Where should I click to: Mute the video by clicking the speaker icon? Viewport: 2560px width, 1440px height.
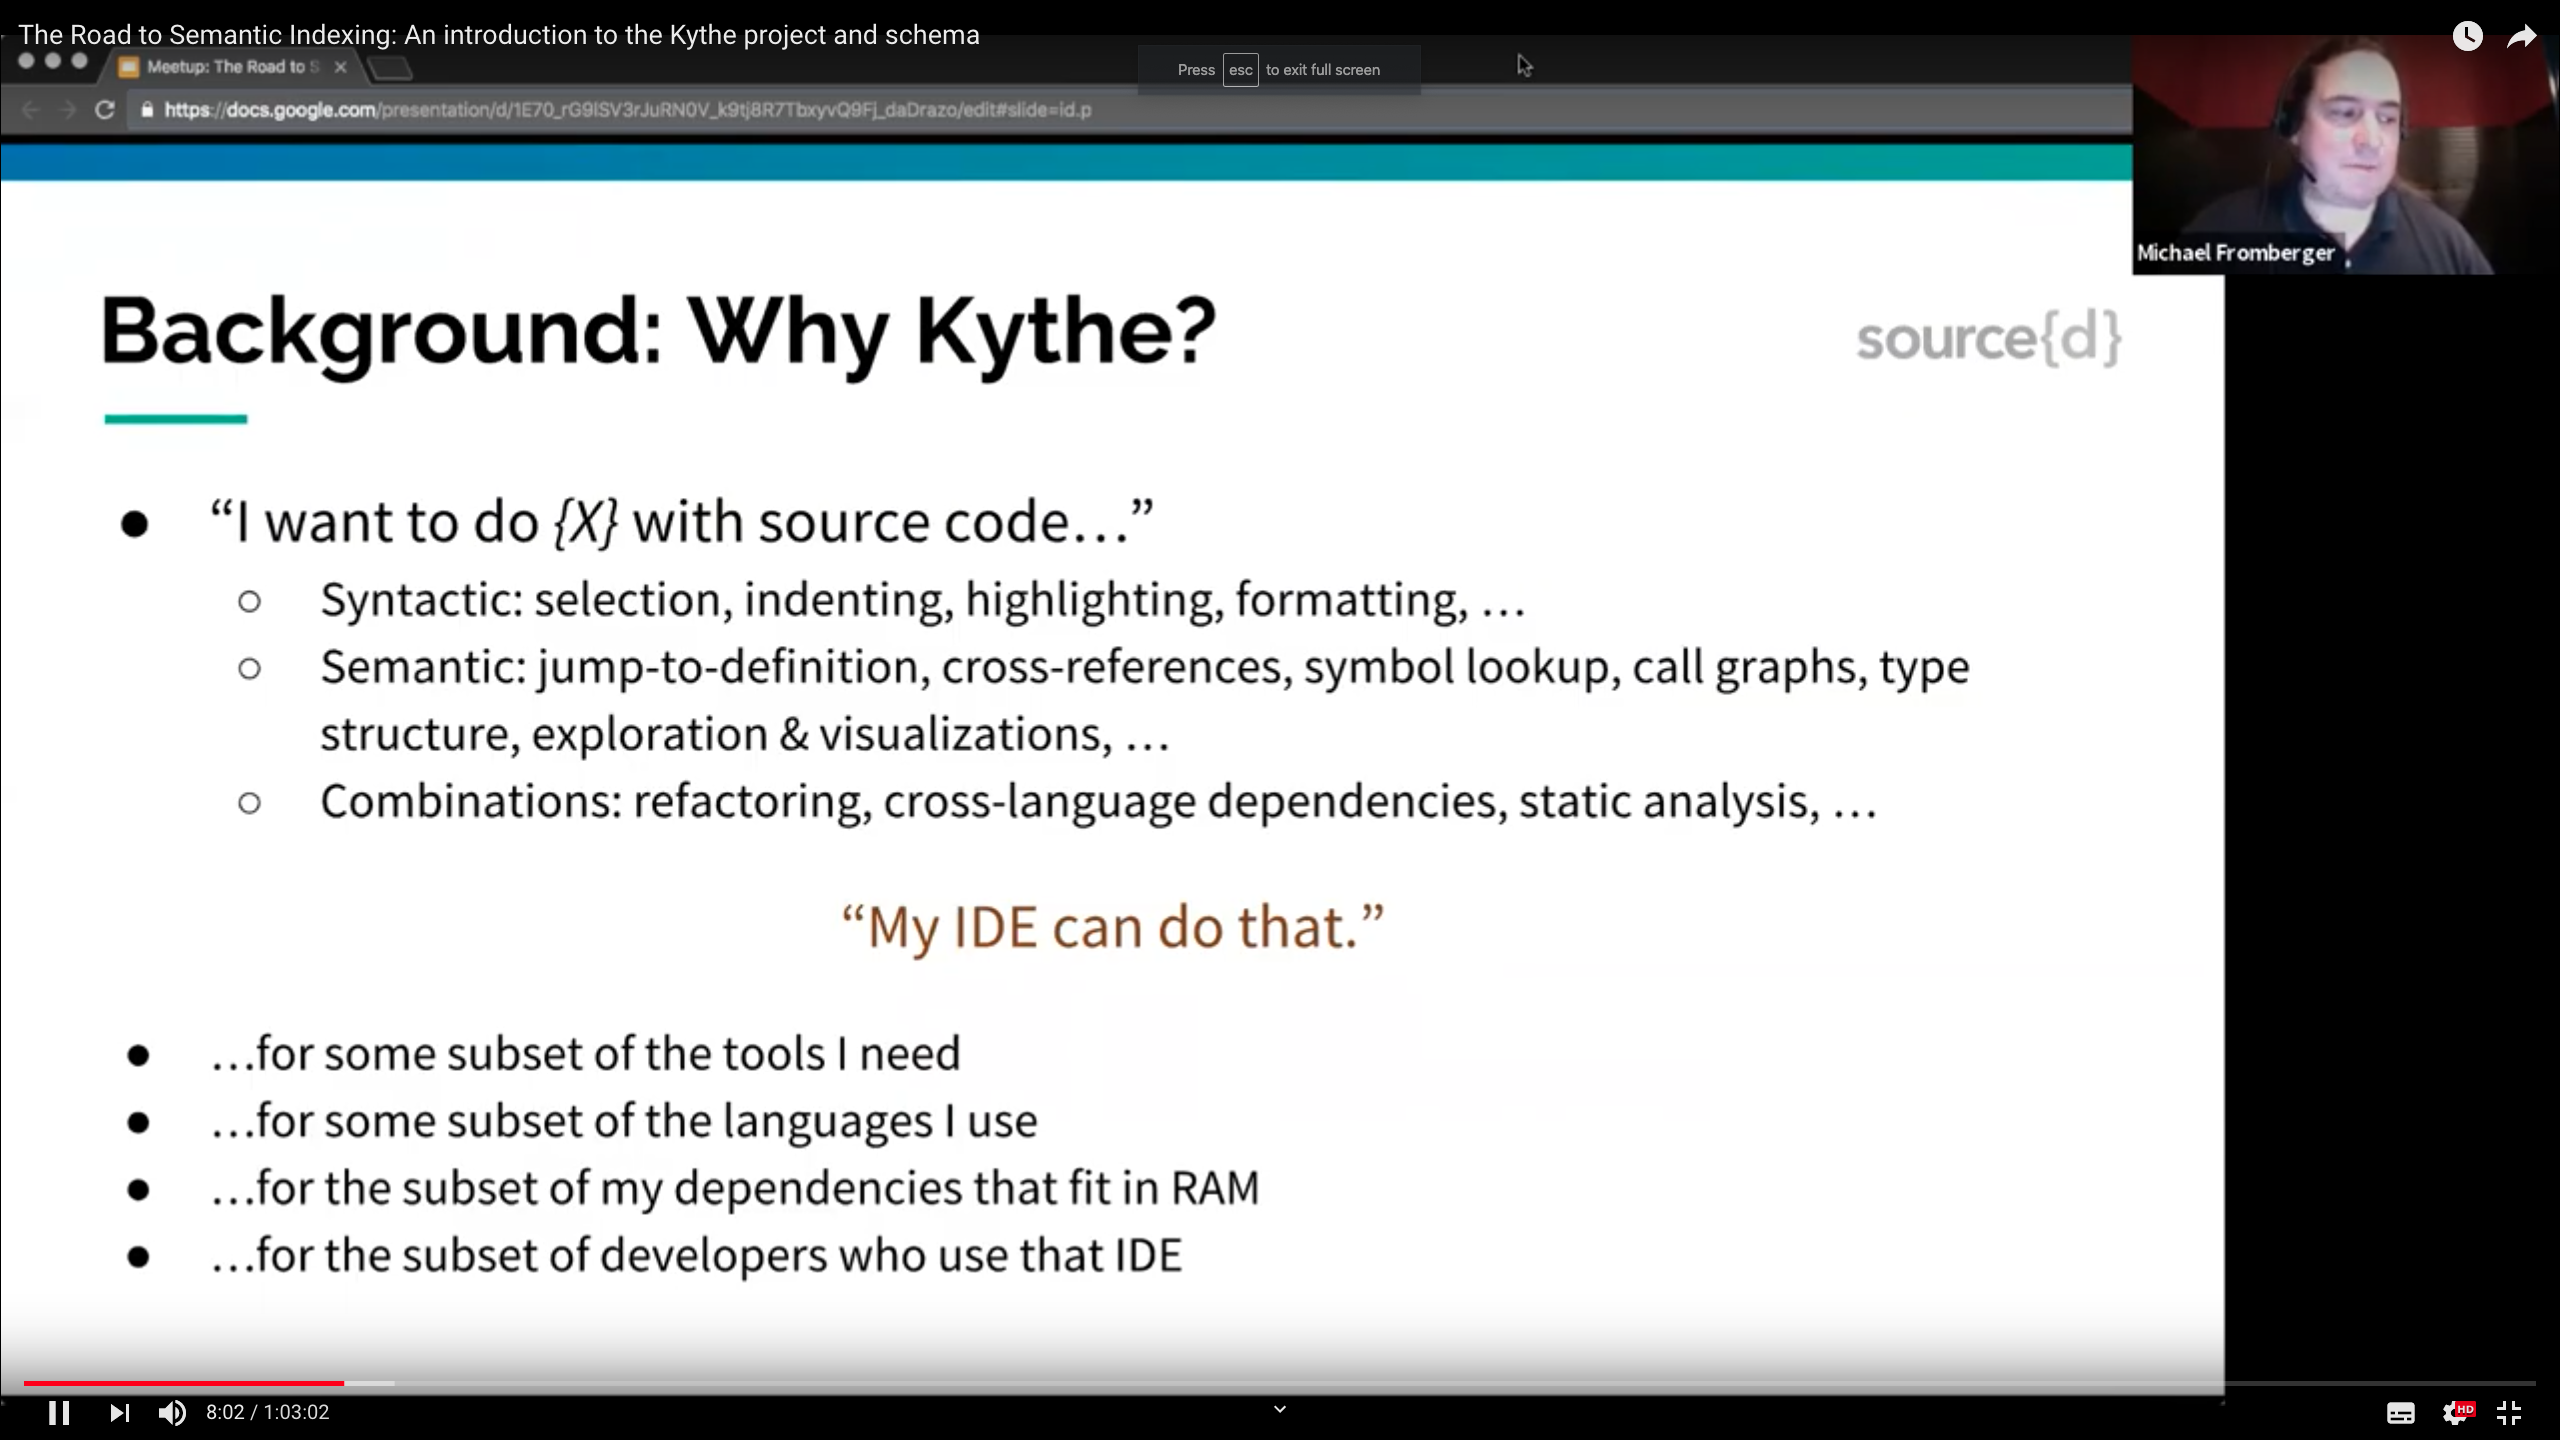pyautogui.click(x=172, y=1412)
